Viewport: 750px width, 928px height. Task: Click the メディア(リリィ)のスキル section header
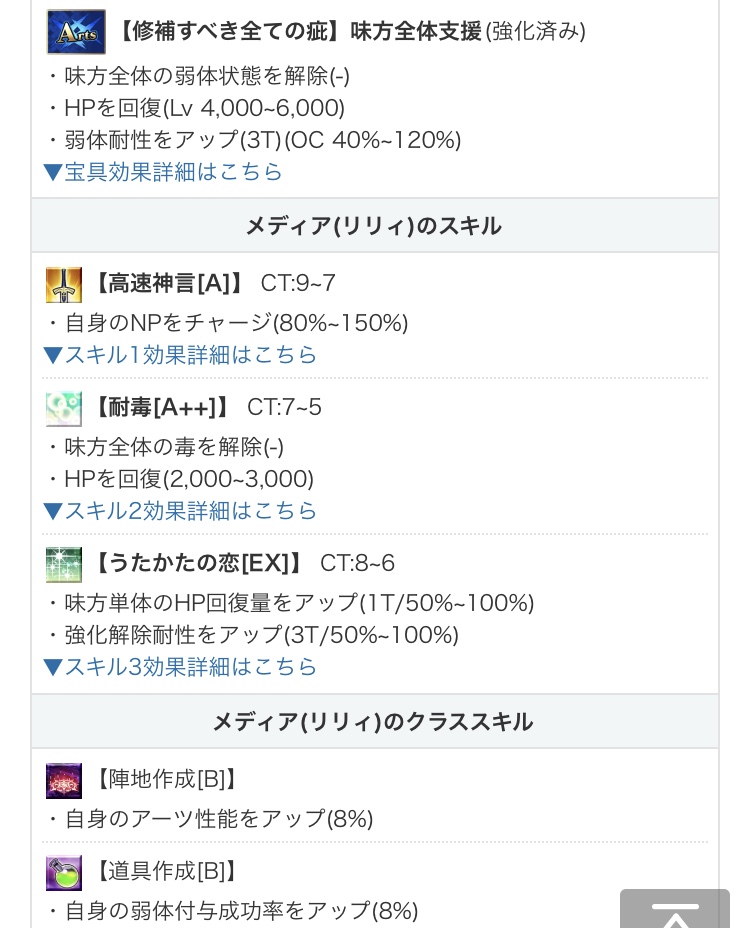374,226
